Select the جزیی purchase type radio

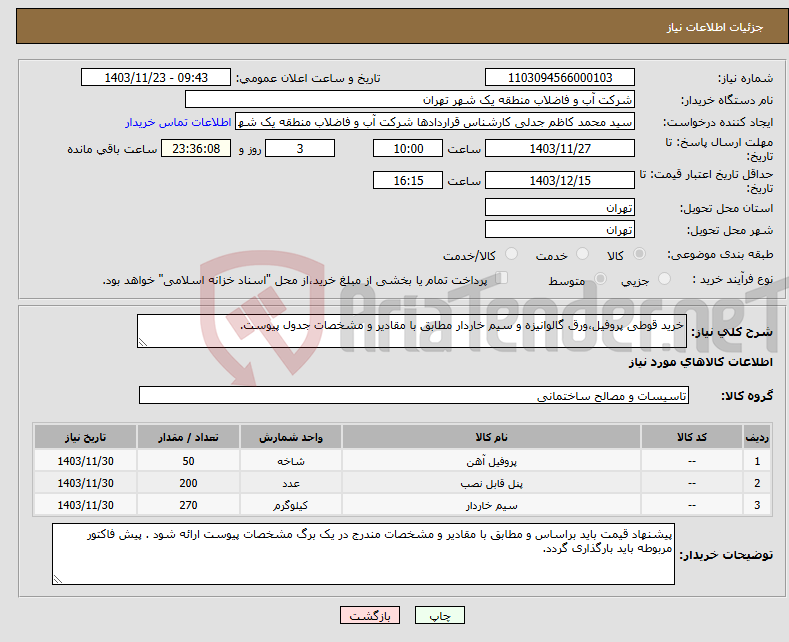coord(664,279)
